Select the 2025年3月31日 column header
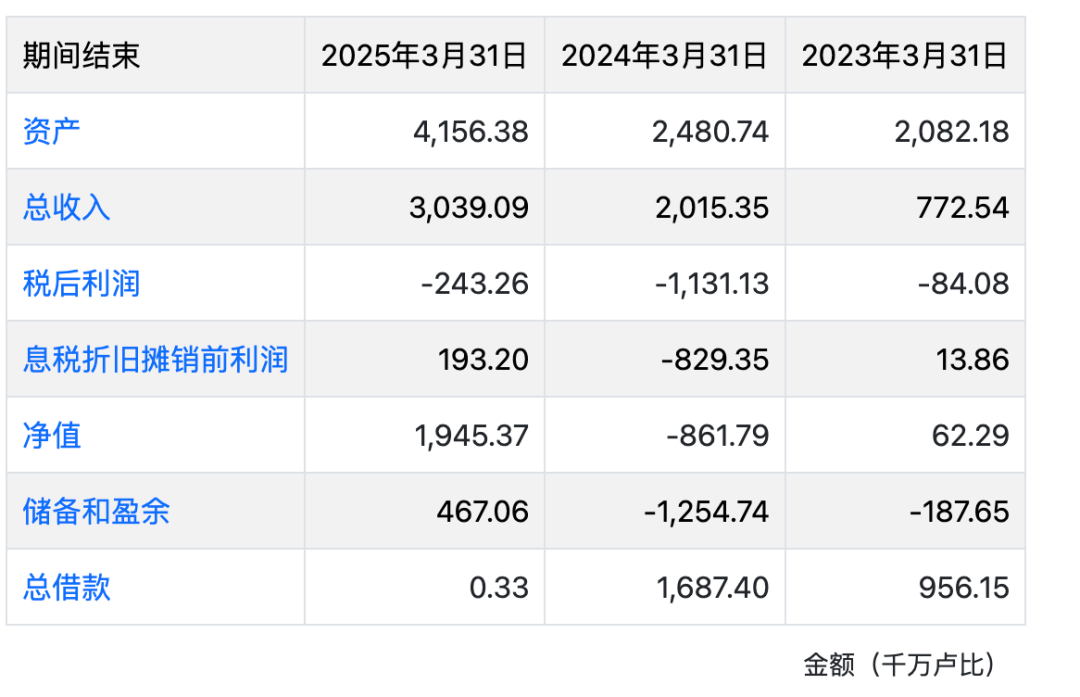 tap(424, 56)
